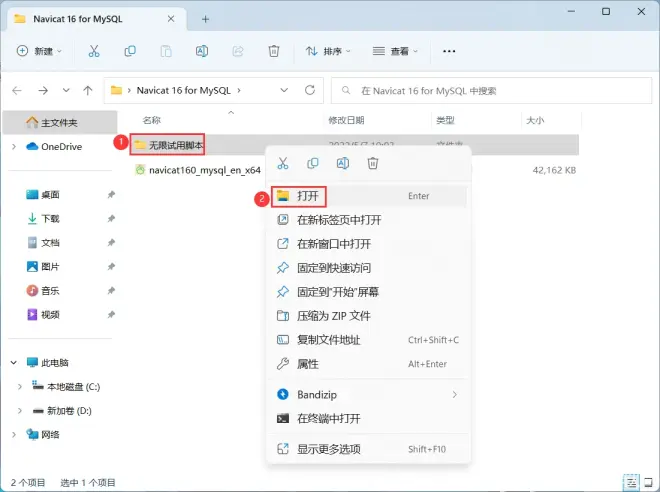Click the Cut icon in the context menu
This screenshot has width=660, height=492.
point(283,163)
